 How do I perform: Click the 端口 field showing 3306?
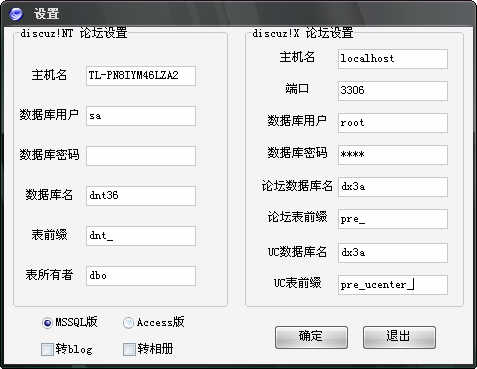point(393,91)
